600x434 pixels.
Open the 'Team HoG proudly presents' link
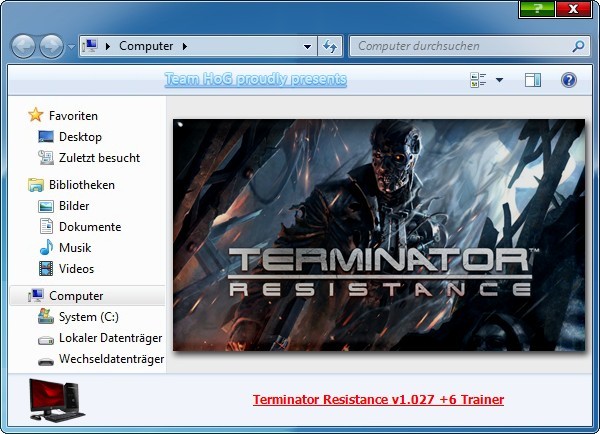click(x=256, y=79)
